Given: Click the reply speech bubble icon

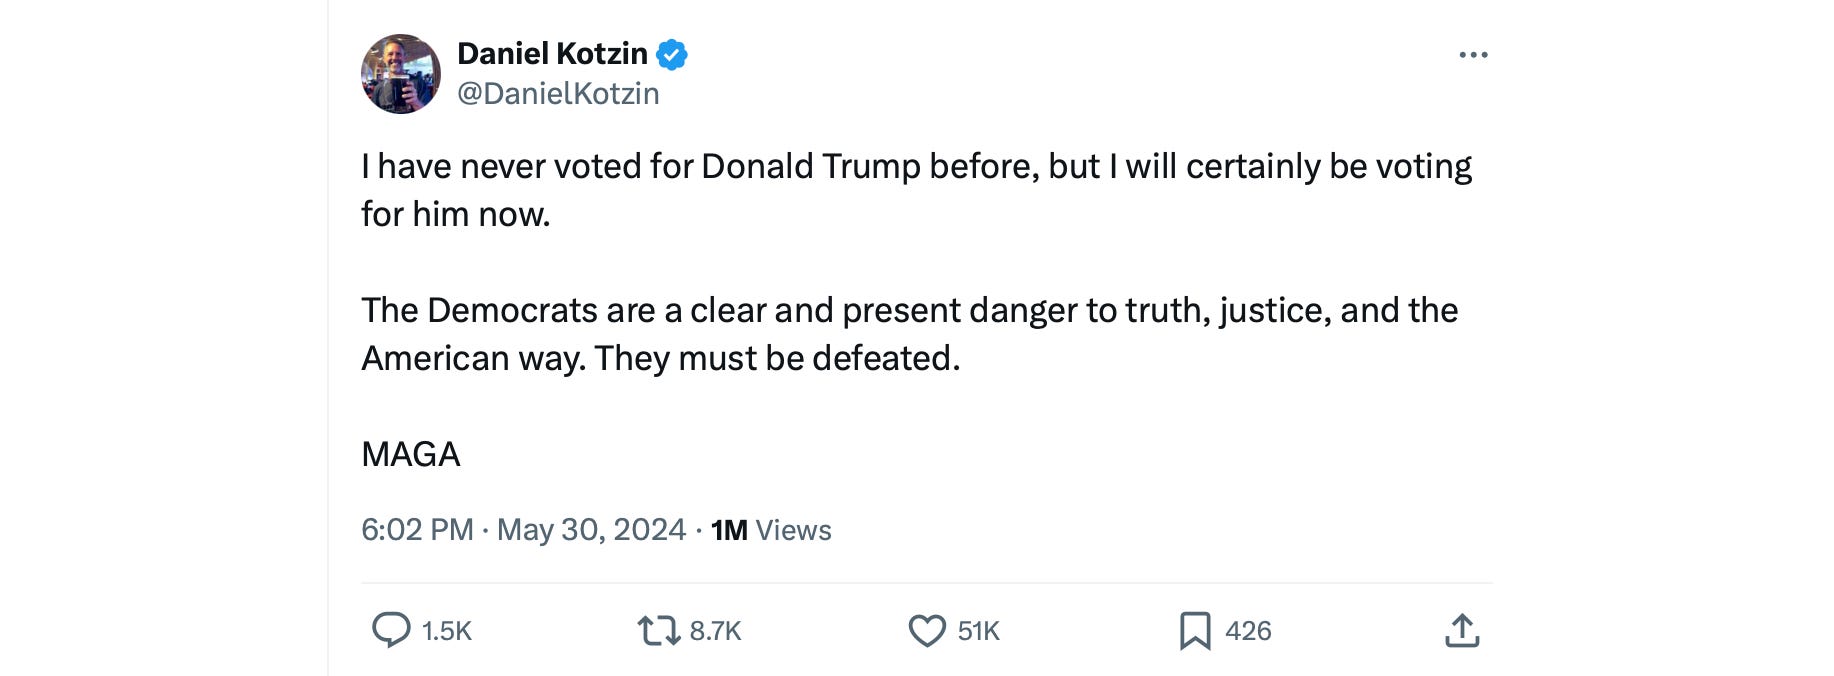Looking at the screenshot, I should point(391,630).
